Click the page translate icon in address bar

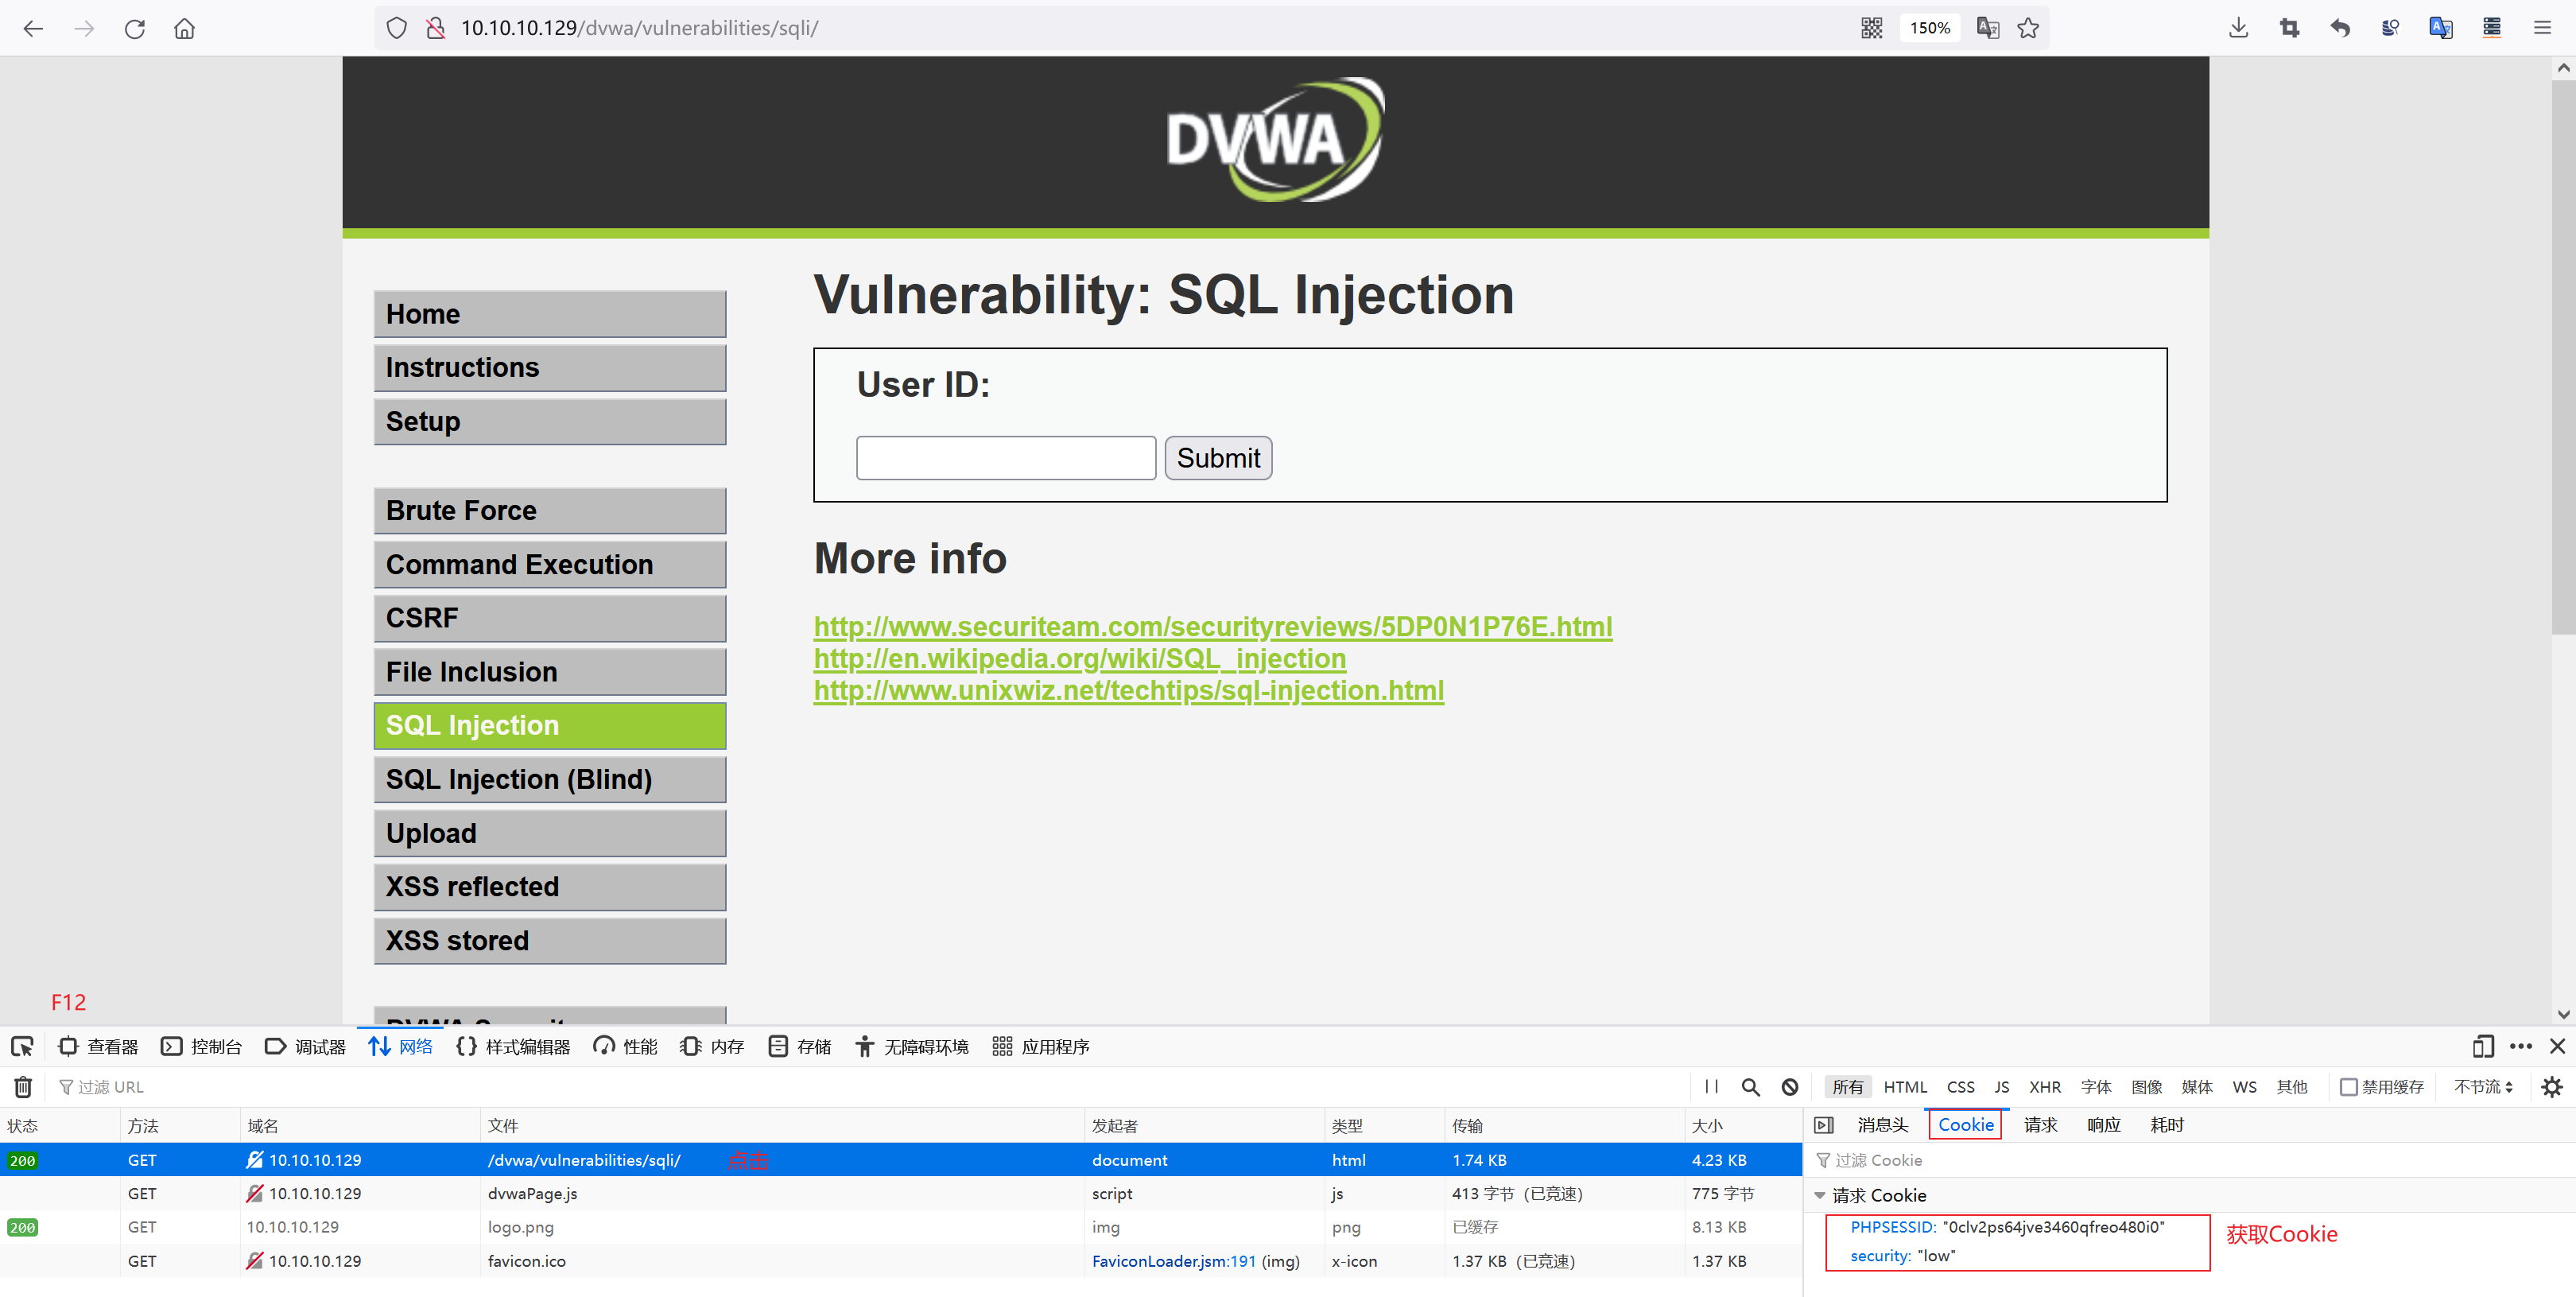click(x=1987, y=29)
